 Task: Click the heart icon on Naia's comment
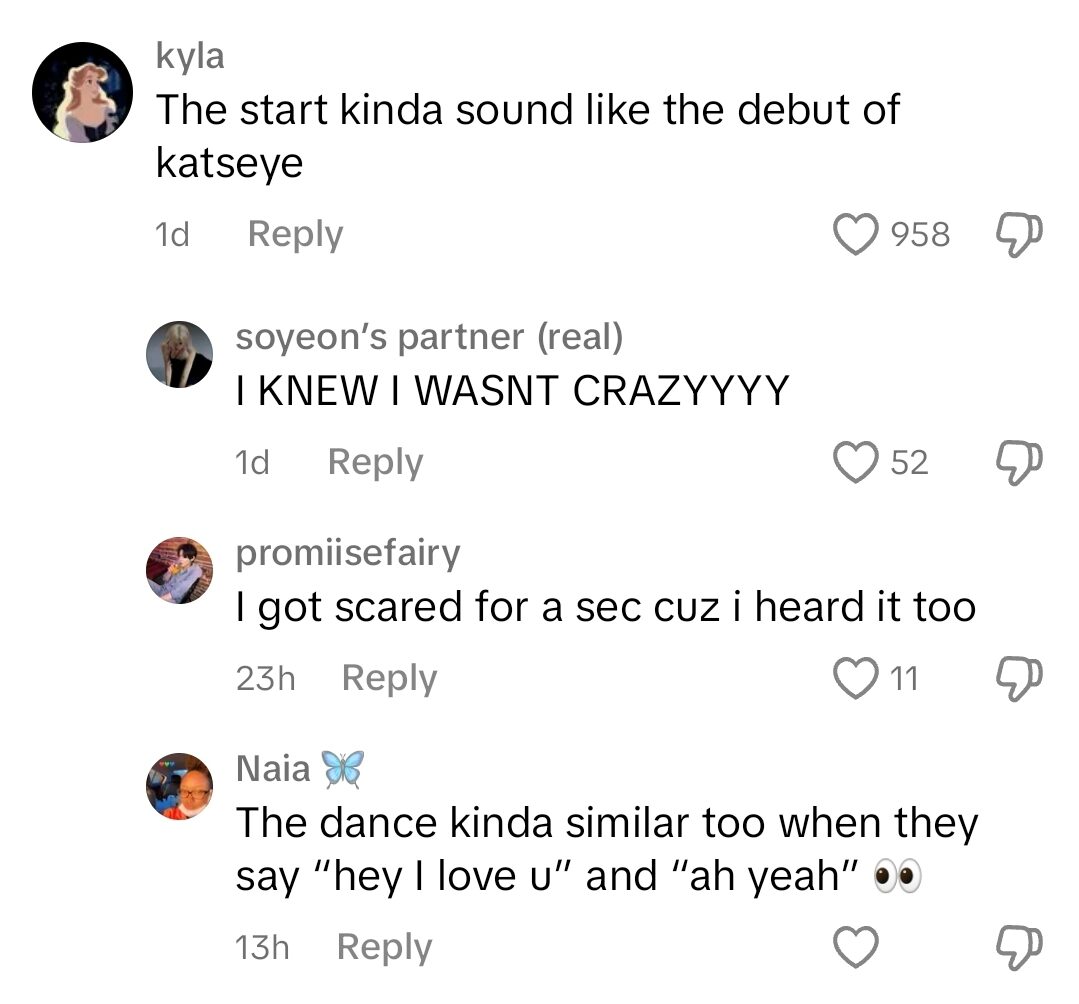tap(855, 946)
